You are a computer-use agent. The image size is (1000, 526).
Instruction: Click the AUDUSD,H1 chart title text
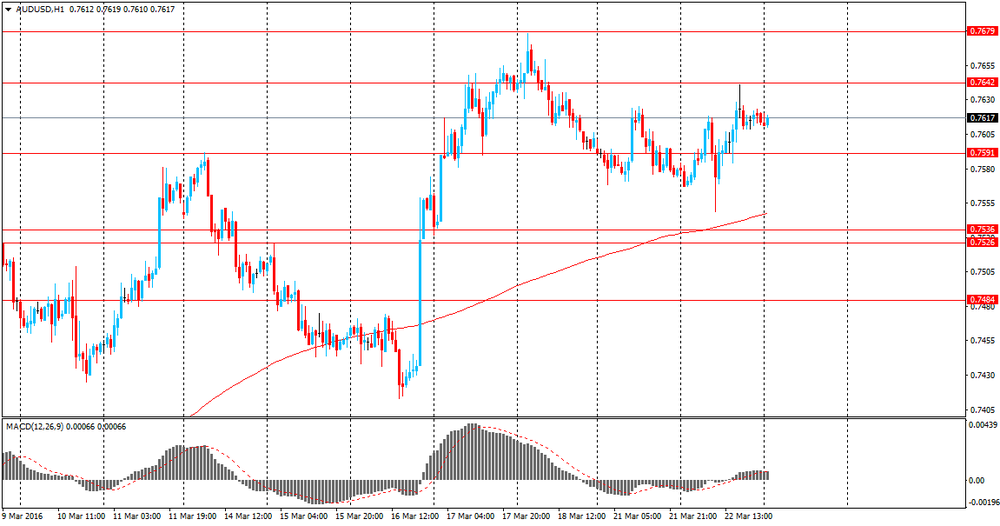(41, 10)
